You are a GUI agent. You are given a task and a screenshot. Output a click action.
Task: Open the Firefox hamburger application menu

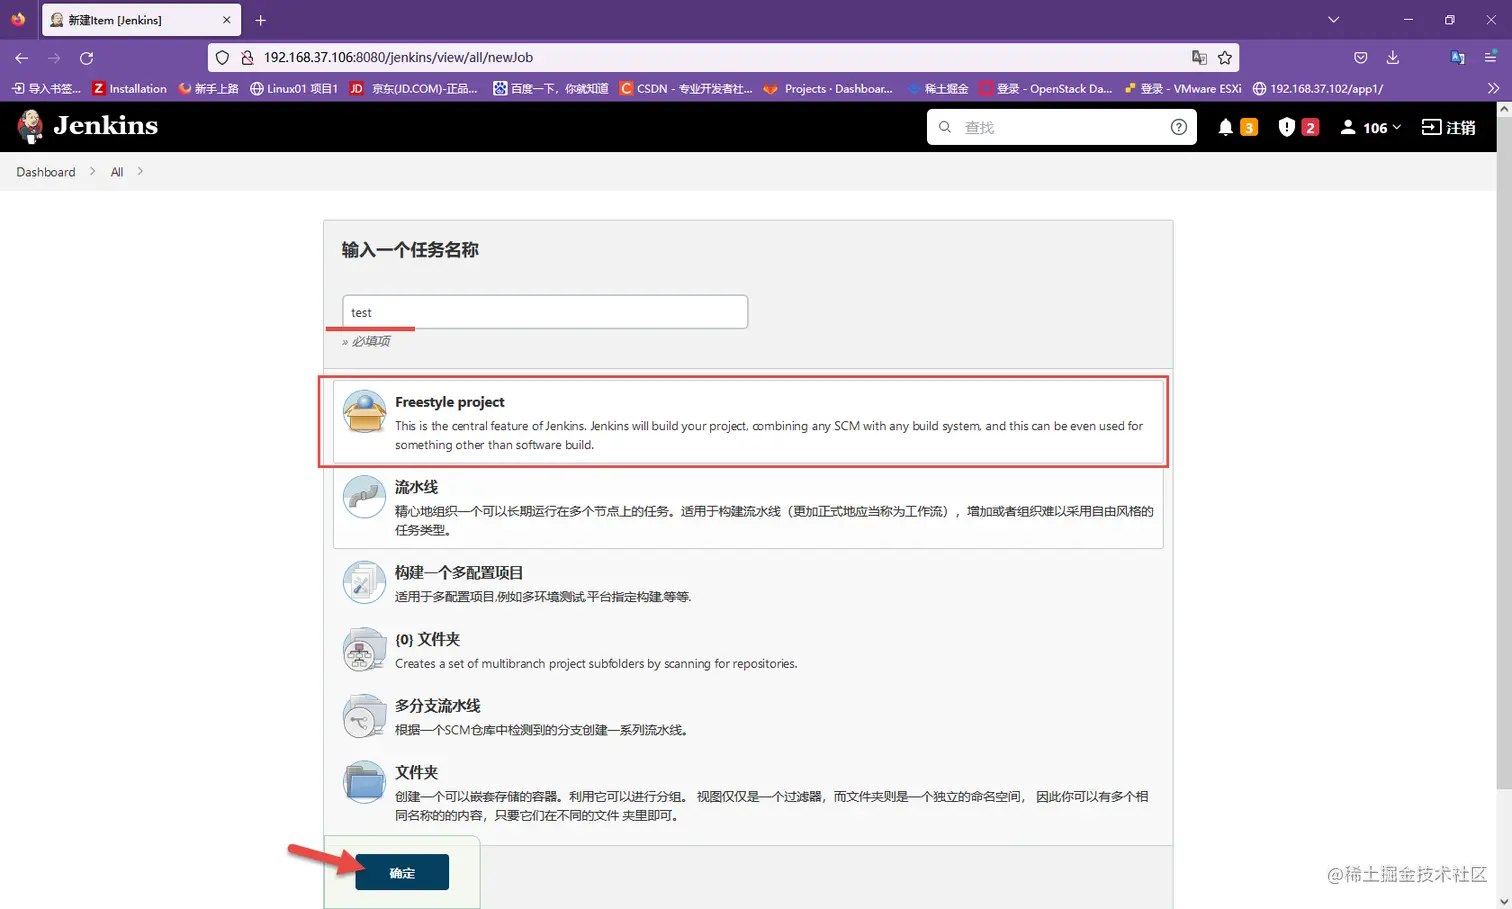[x=1489, y=57]
